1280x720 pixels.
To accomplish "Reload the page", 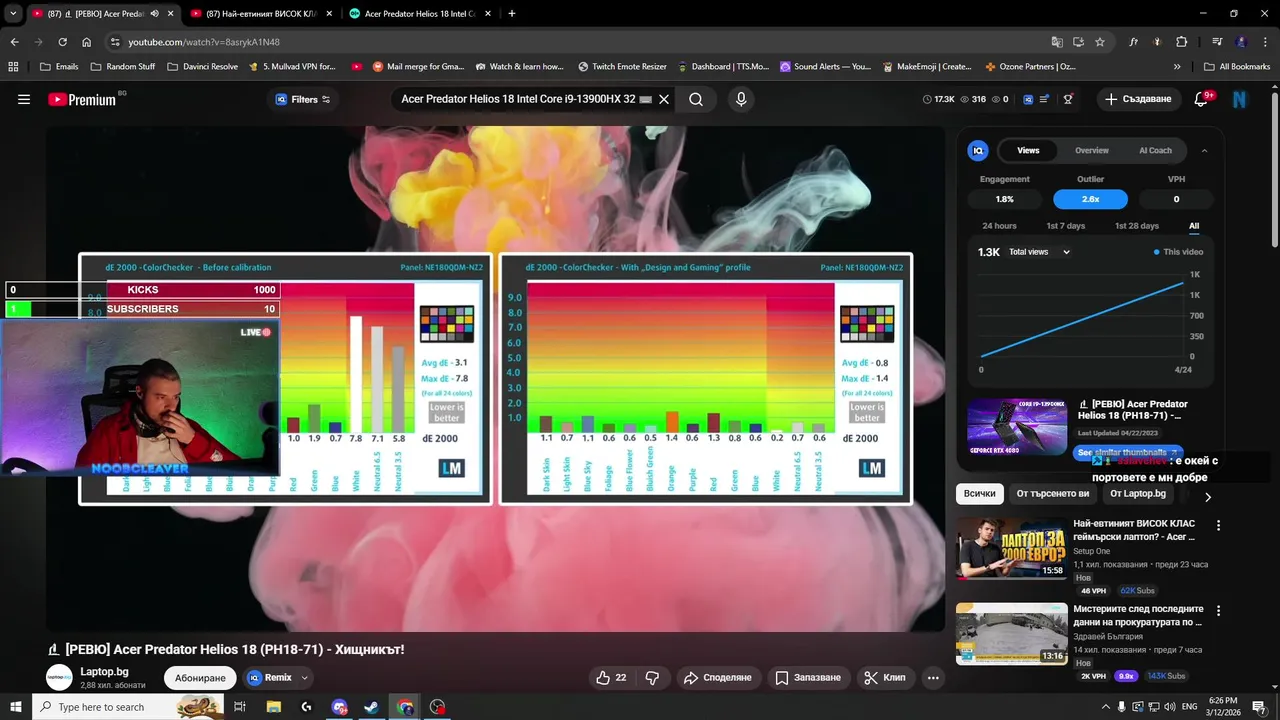I will tap(62, 42).
